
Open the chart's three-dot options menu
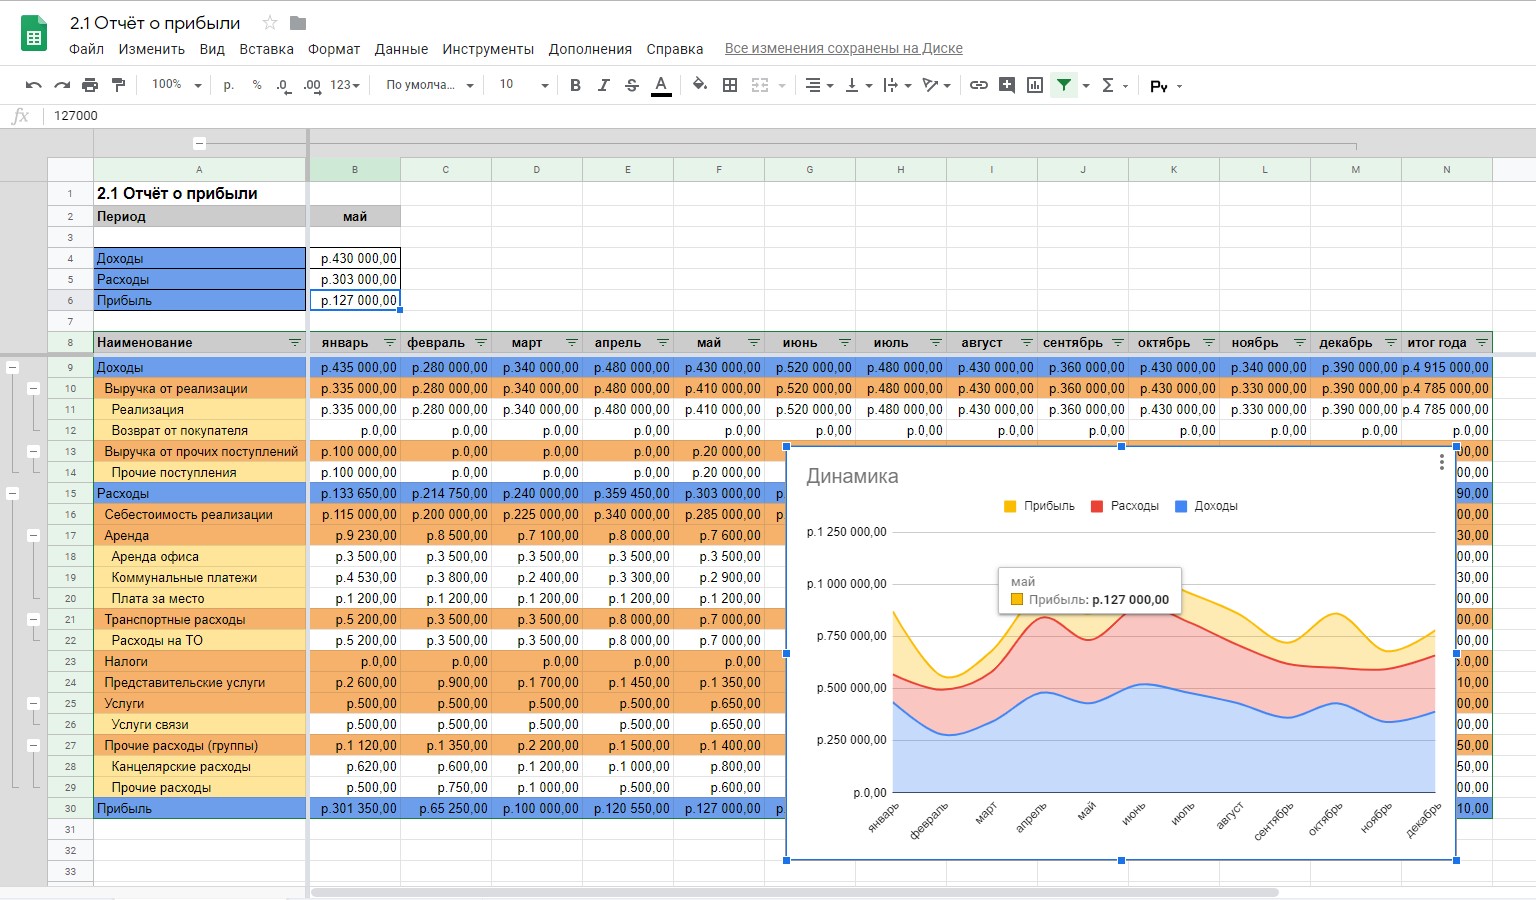pos(1441,462)
